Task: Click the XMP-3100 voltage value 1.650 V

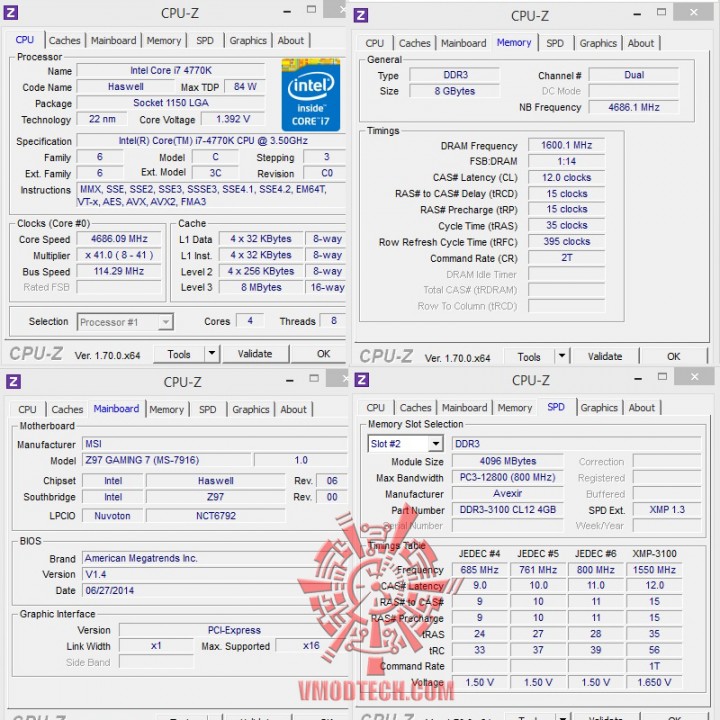Action: click(x=654, y=682)
